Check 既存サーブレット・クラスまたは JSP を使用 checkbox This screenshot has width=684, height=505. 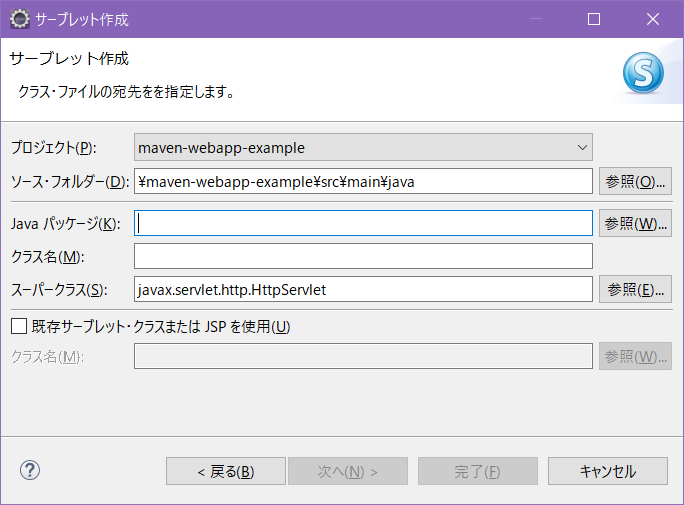19,326
